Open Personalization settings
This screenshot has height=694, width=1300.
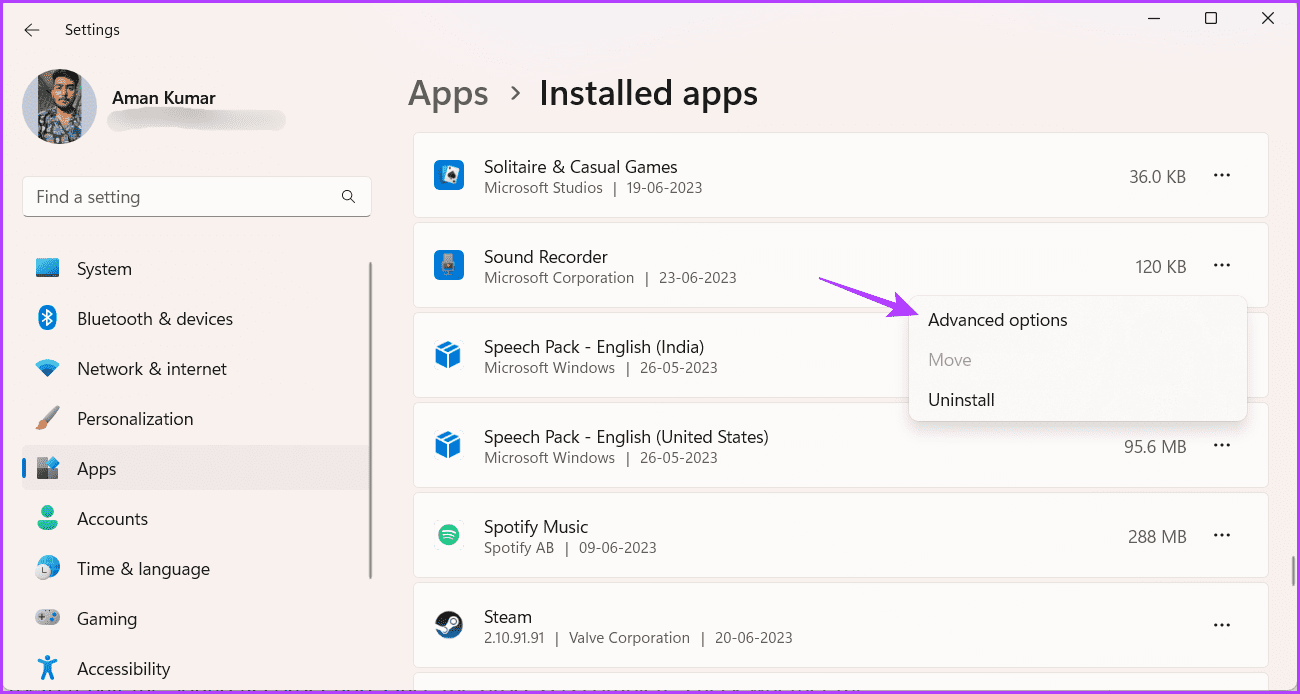(196, 419)
